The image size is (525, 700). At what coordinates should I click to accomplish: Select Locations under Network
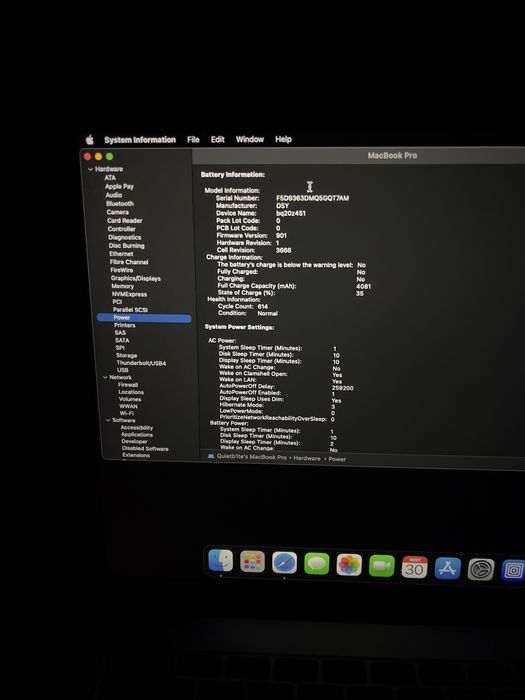(x=131, y=392)
